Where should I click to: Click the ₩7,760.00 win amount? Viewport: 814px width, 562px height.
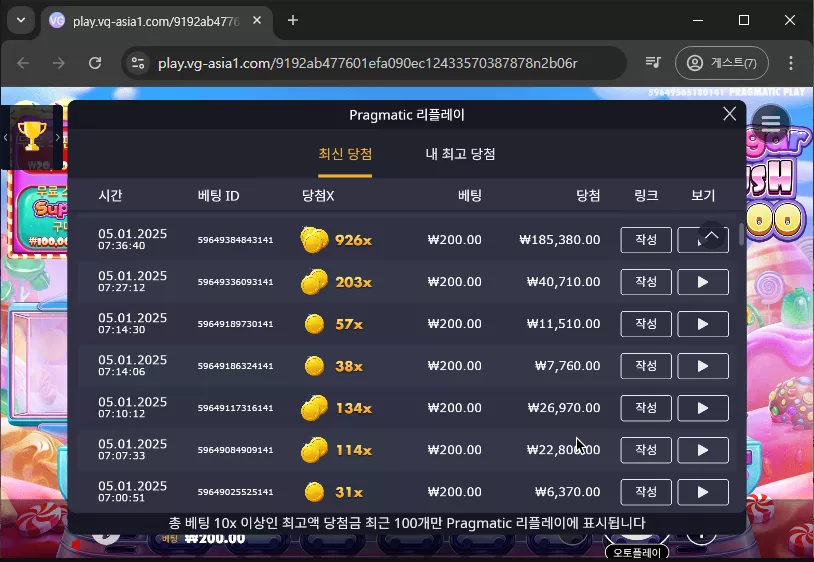pos(567,366)
